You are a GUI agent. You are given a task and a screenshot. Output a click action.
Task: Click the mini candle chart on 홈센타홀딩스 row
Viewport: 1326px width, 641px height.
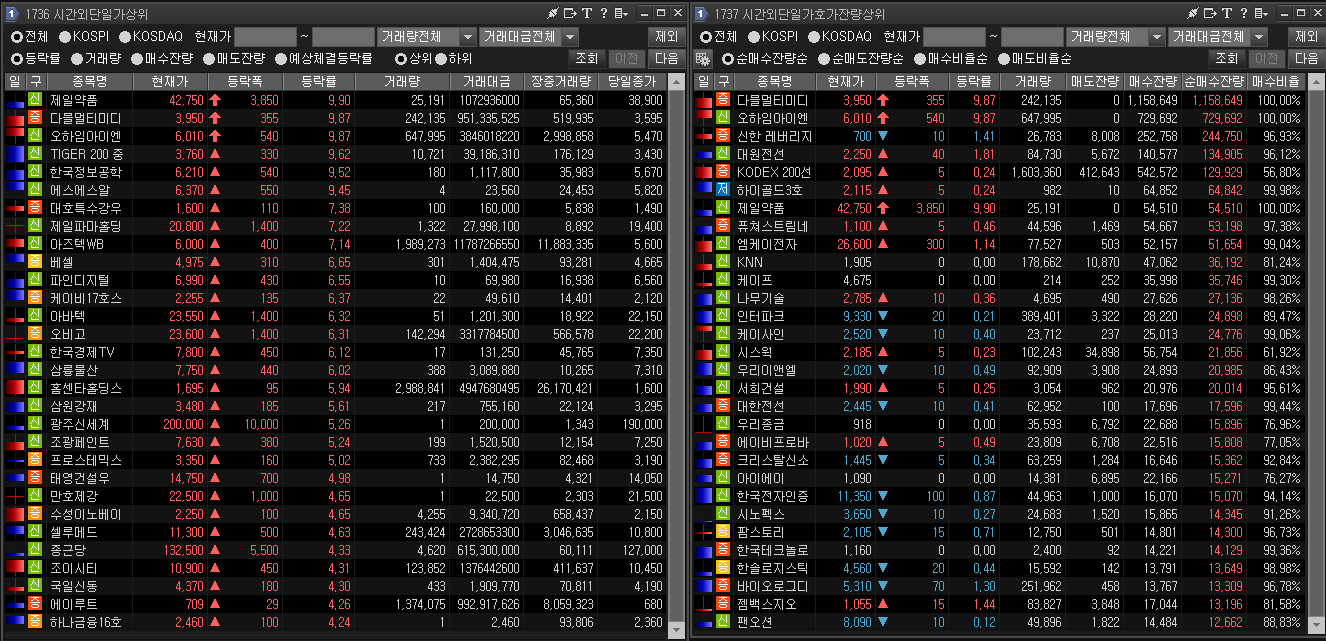point(14,388)
